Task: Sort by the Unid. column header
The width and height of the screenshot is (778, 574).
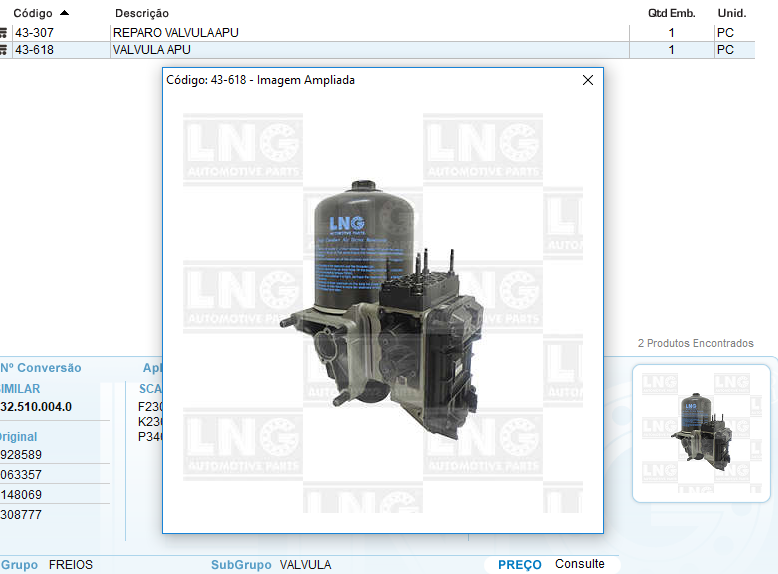Action: point(732,13)
